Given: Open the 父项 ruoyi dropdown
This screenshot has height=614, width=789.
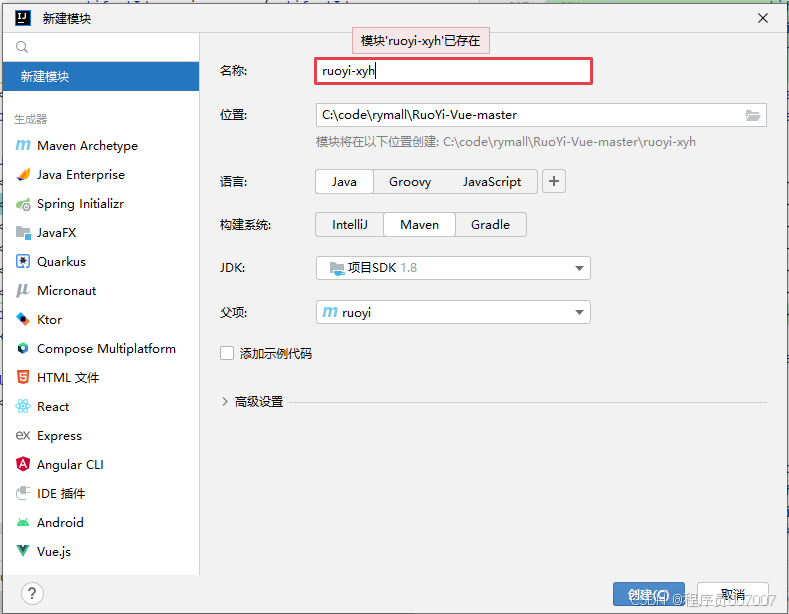Looking at the screenshot, I should point(453,313).
